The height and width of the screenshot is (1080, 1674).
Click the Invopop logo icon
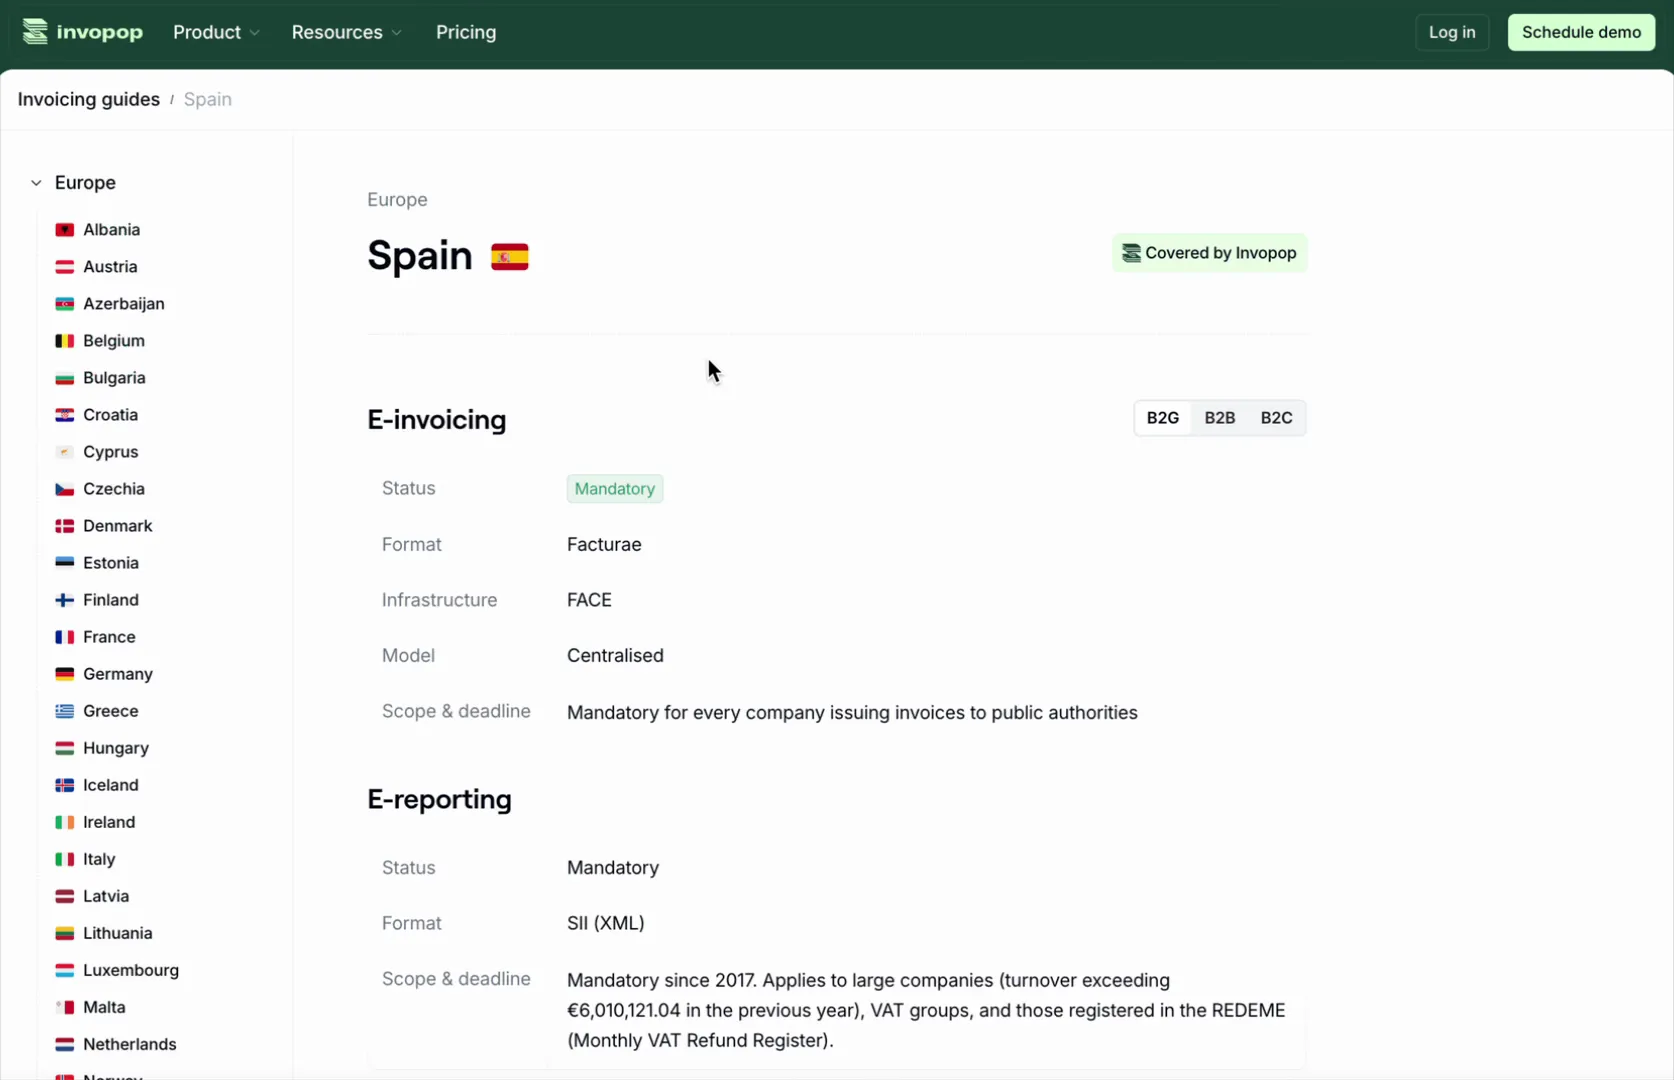35,32
